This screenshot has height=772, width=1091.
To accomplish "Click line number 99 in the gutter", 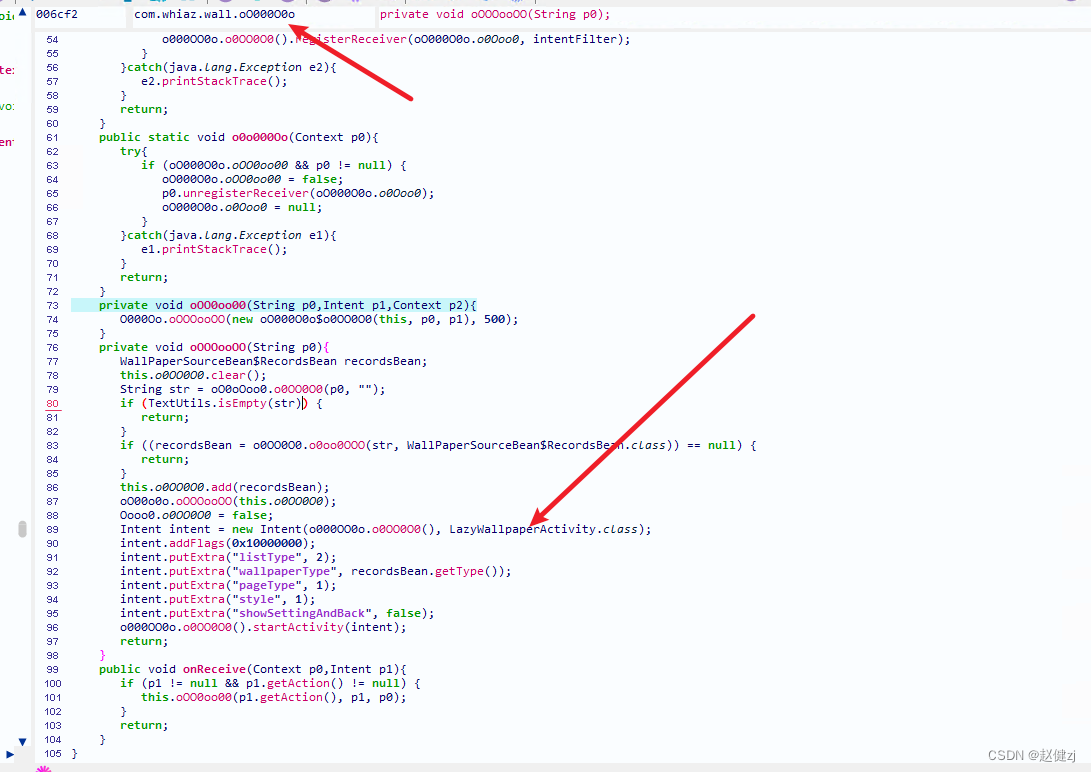I will 53,669.
